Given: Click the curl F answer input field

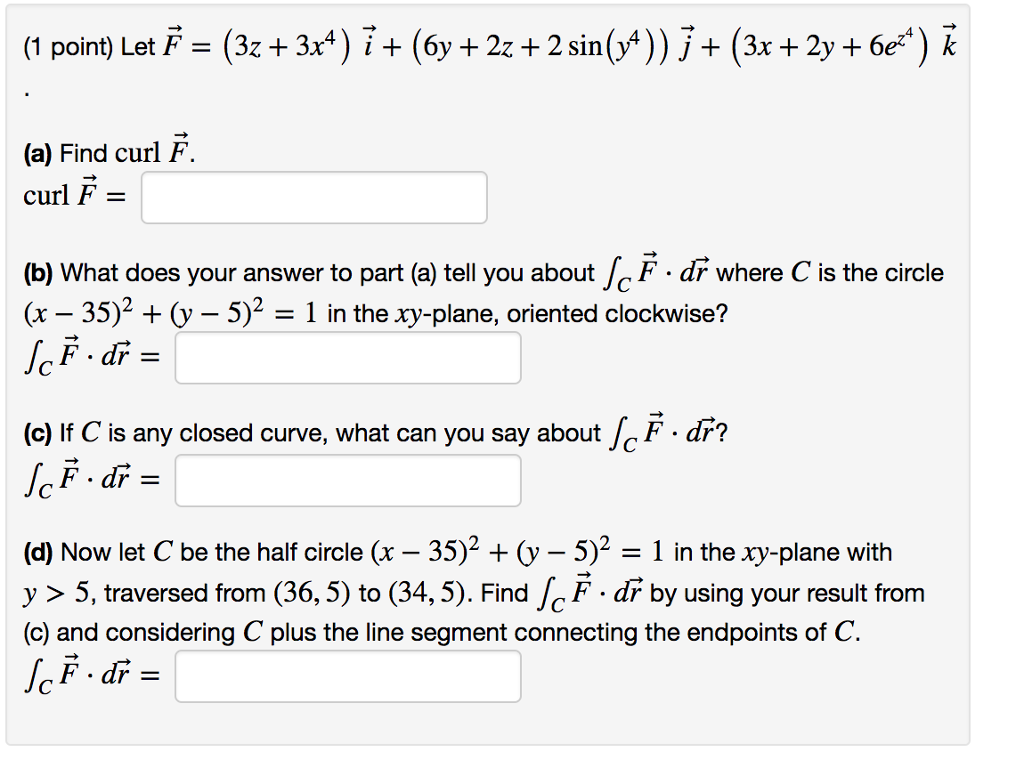Looking at the screenshot, I should point(313,196).
